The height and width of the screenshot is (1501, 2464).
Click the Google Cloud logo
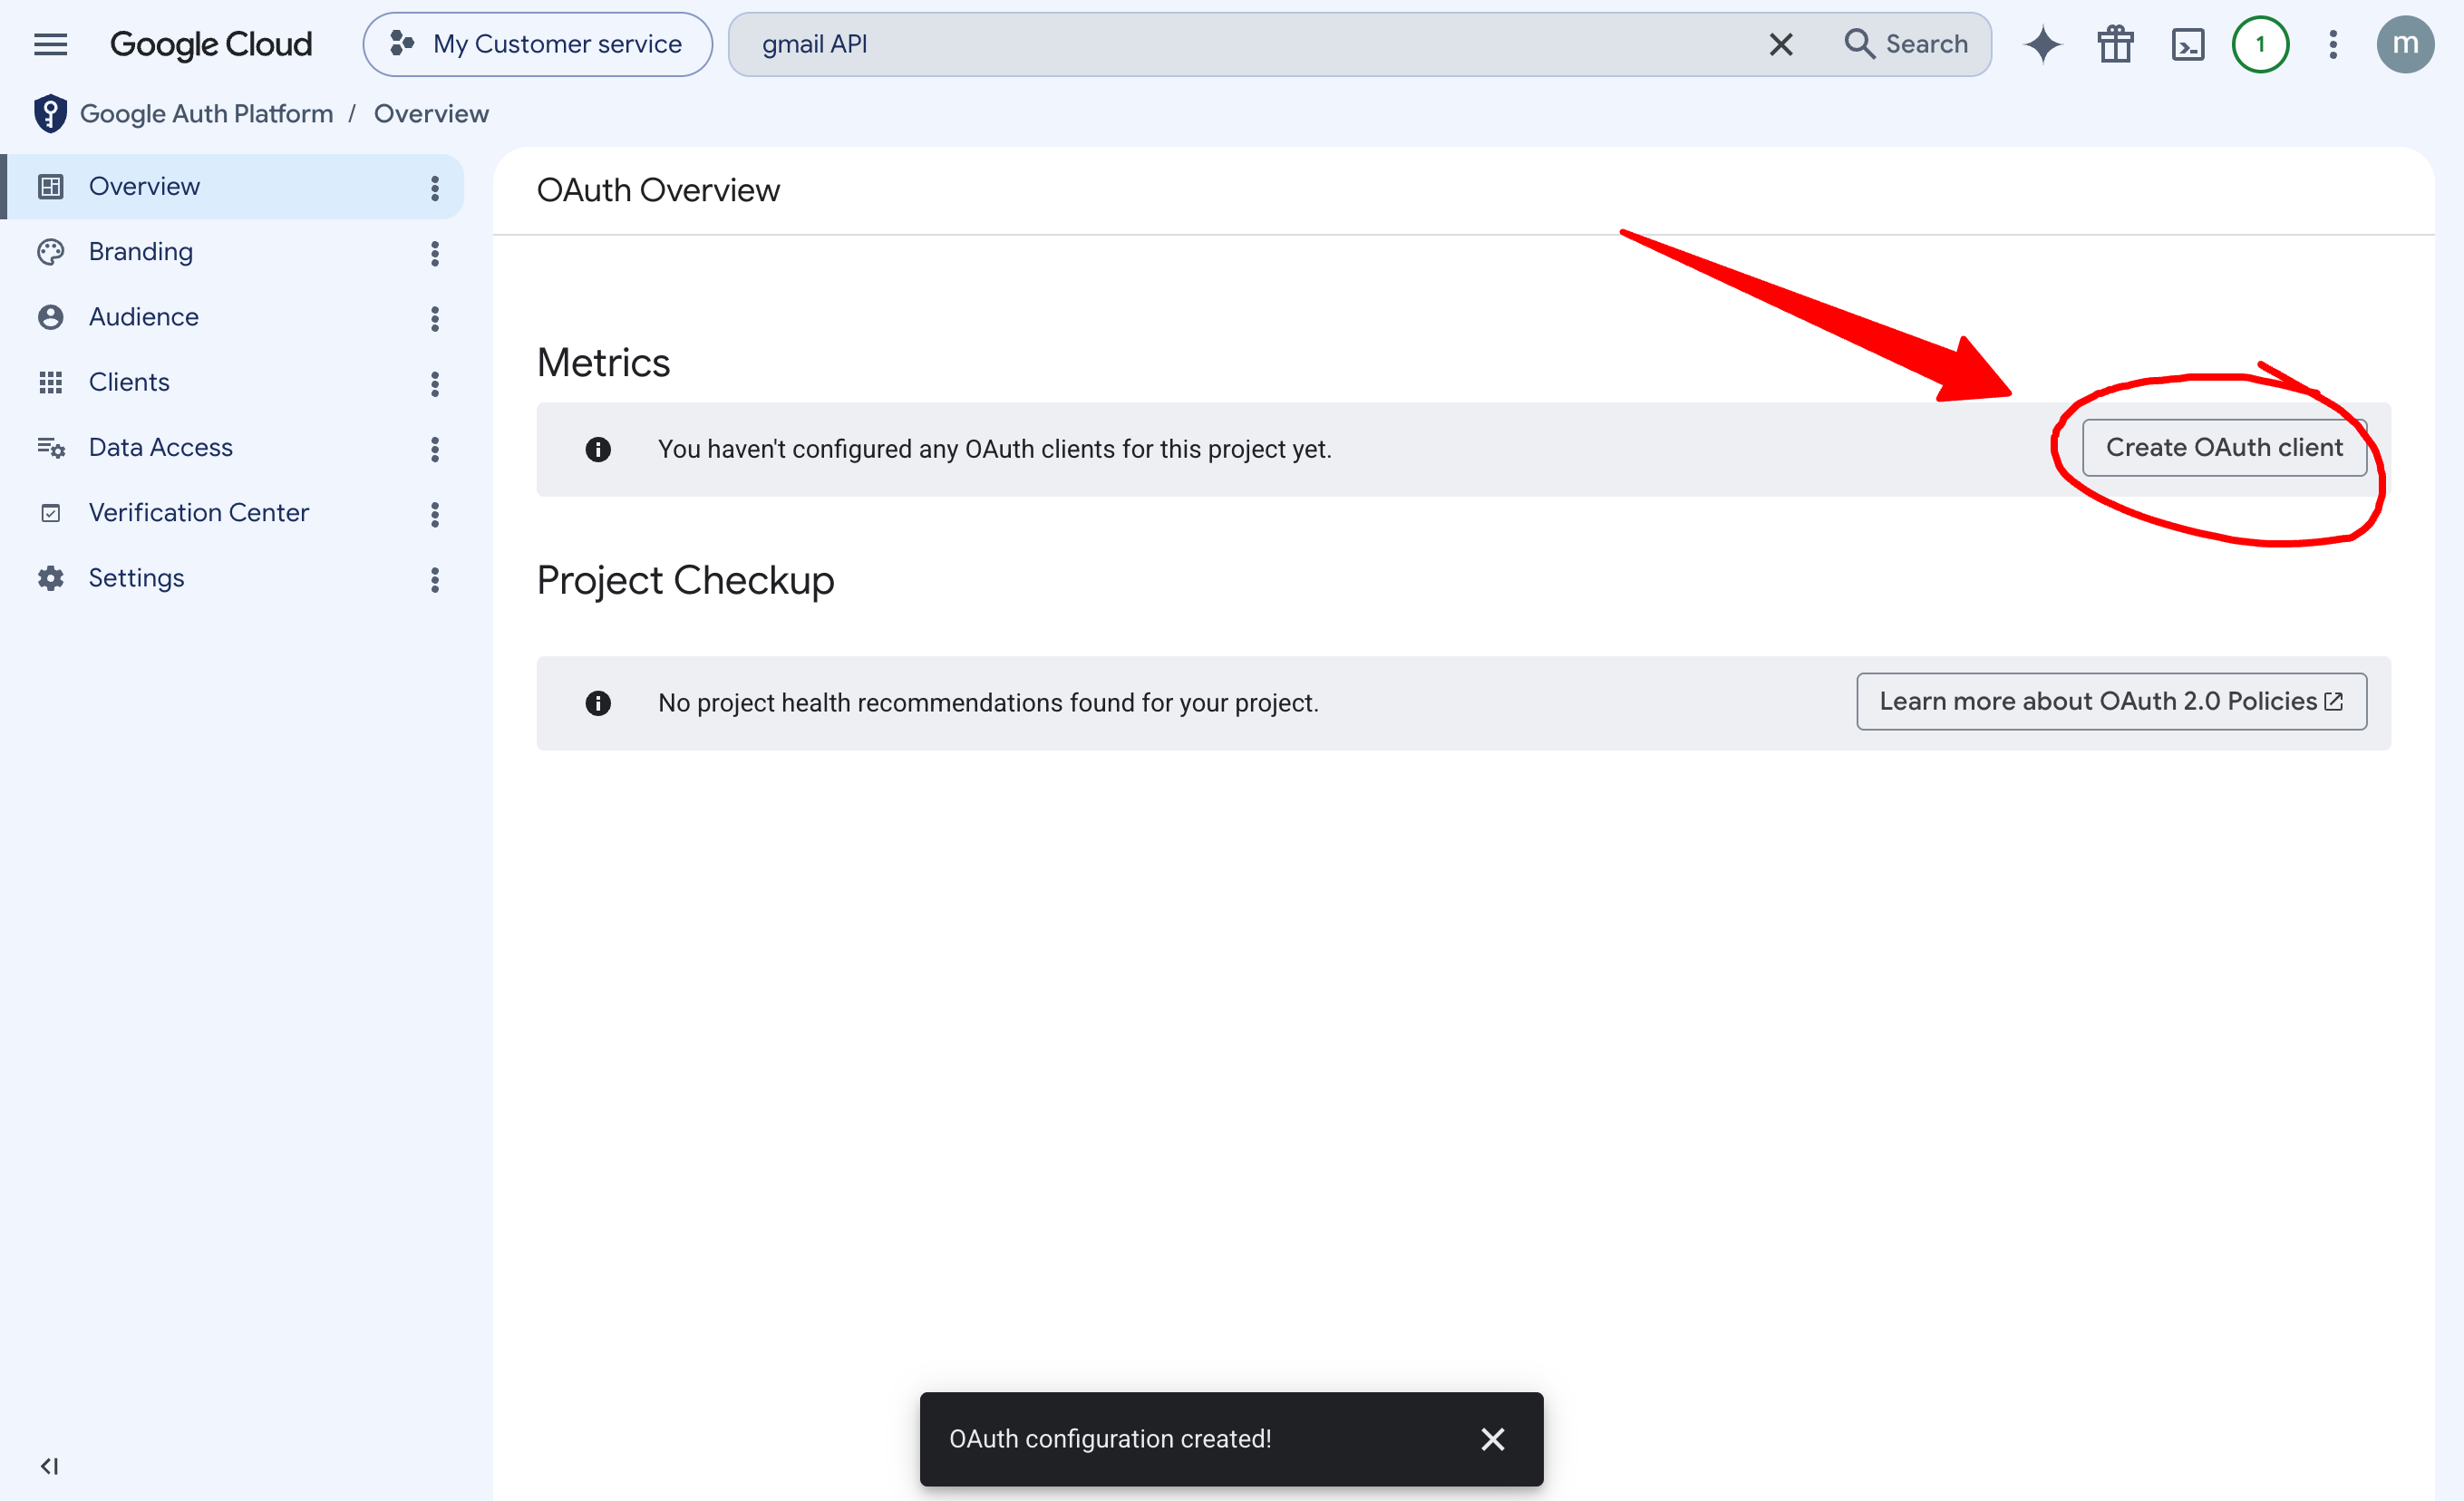click(x=211, y=44)
